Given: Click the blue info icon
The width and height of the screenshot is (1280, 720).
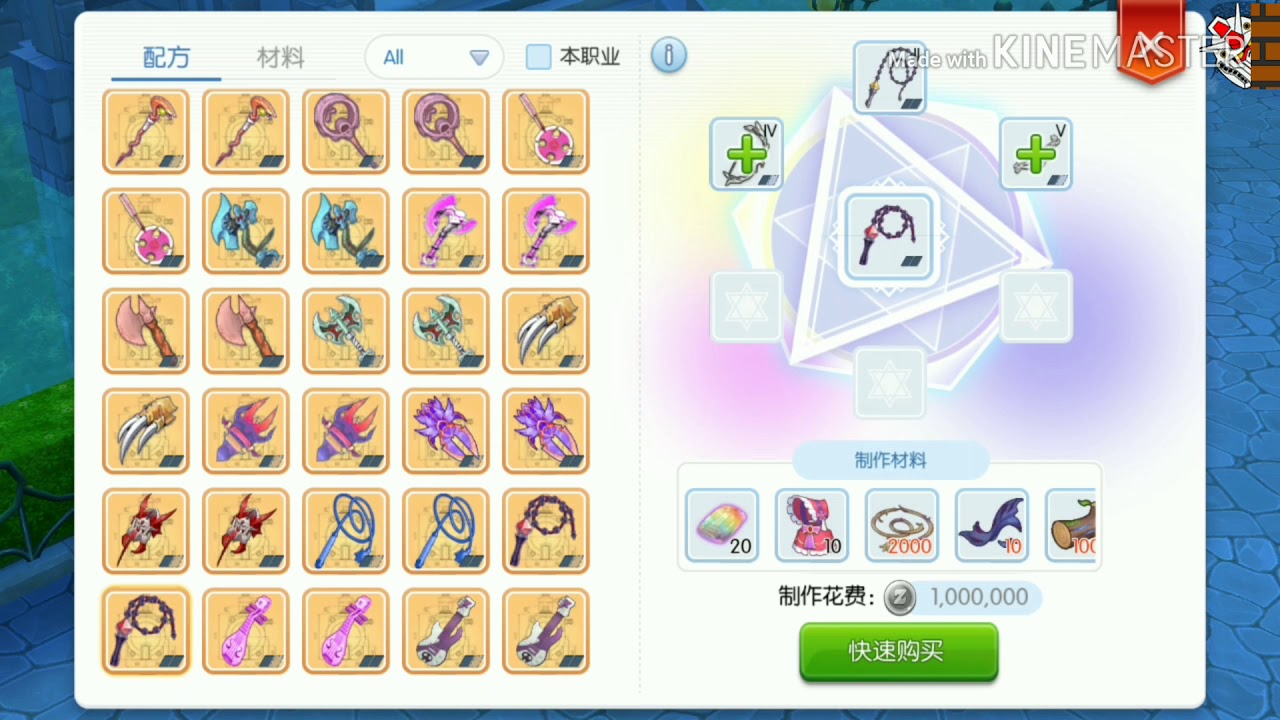Looking at the screenshot, I should 669,55.
